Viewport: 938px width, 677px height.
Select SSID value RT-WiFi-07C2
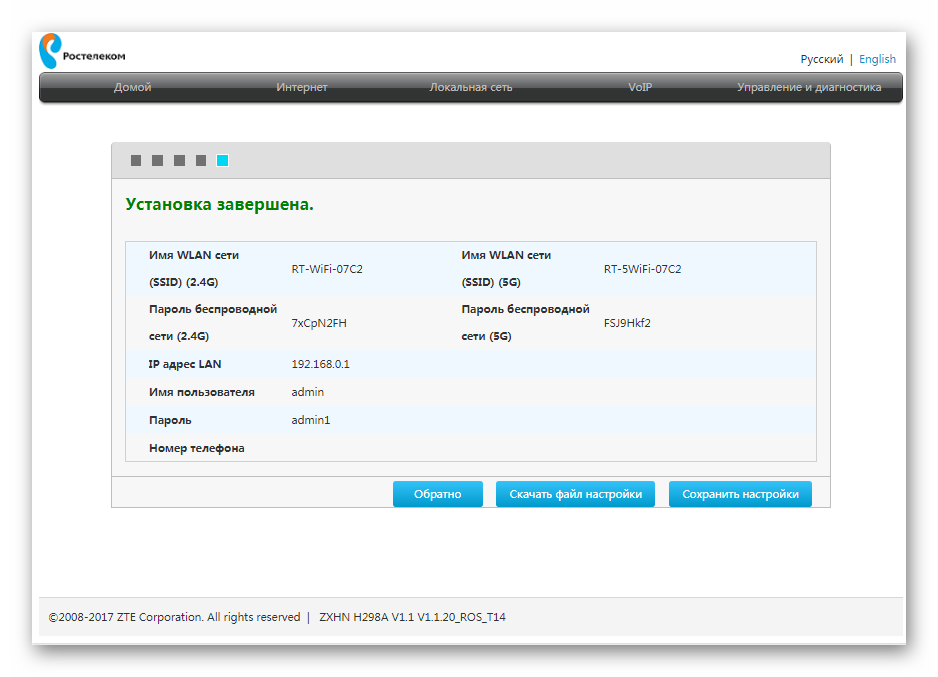(x=327, y=269)
